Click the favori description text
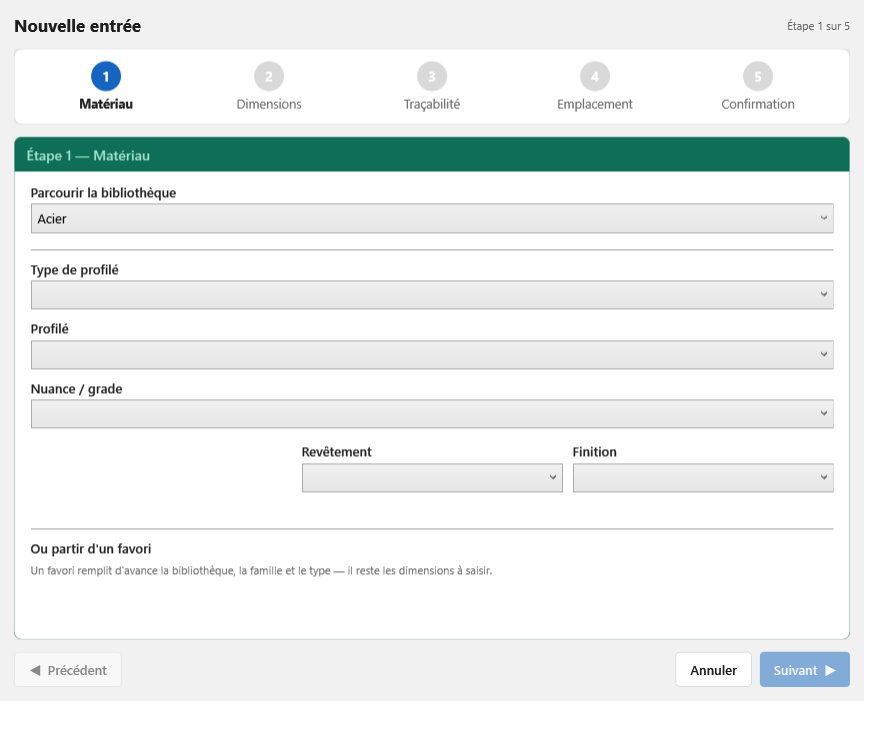The width and height of the screenshot is (880, 740). pyautogui.click(x=262, y=571)
